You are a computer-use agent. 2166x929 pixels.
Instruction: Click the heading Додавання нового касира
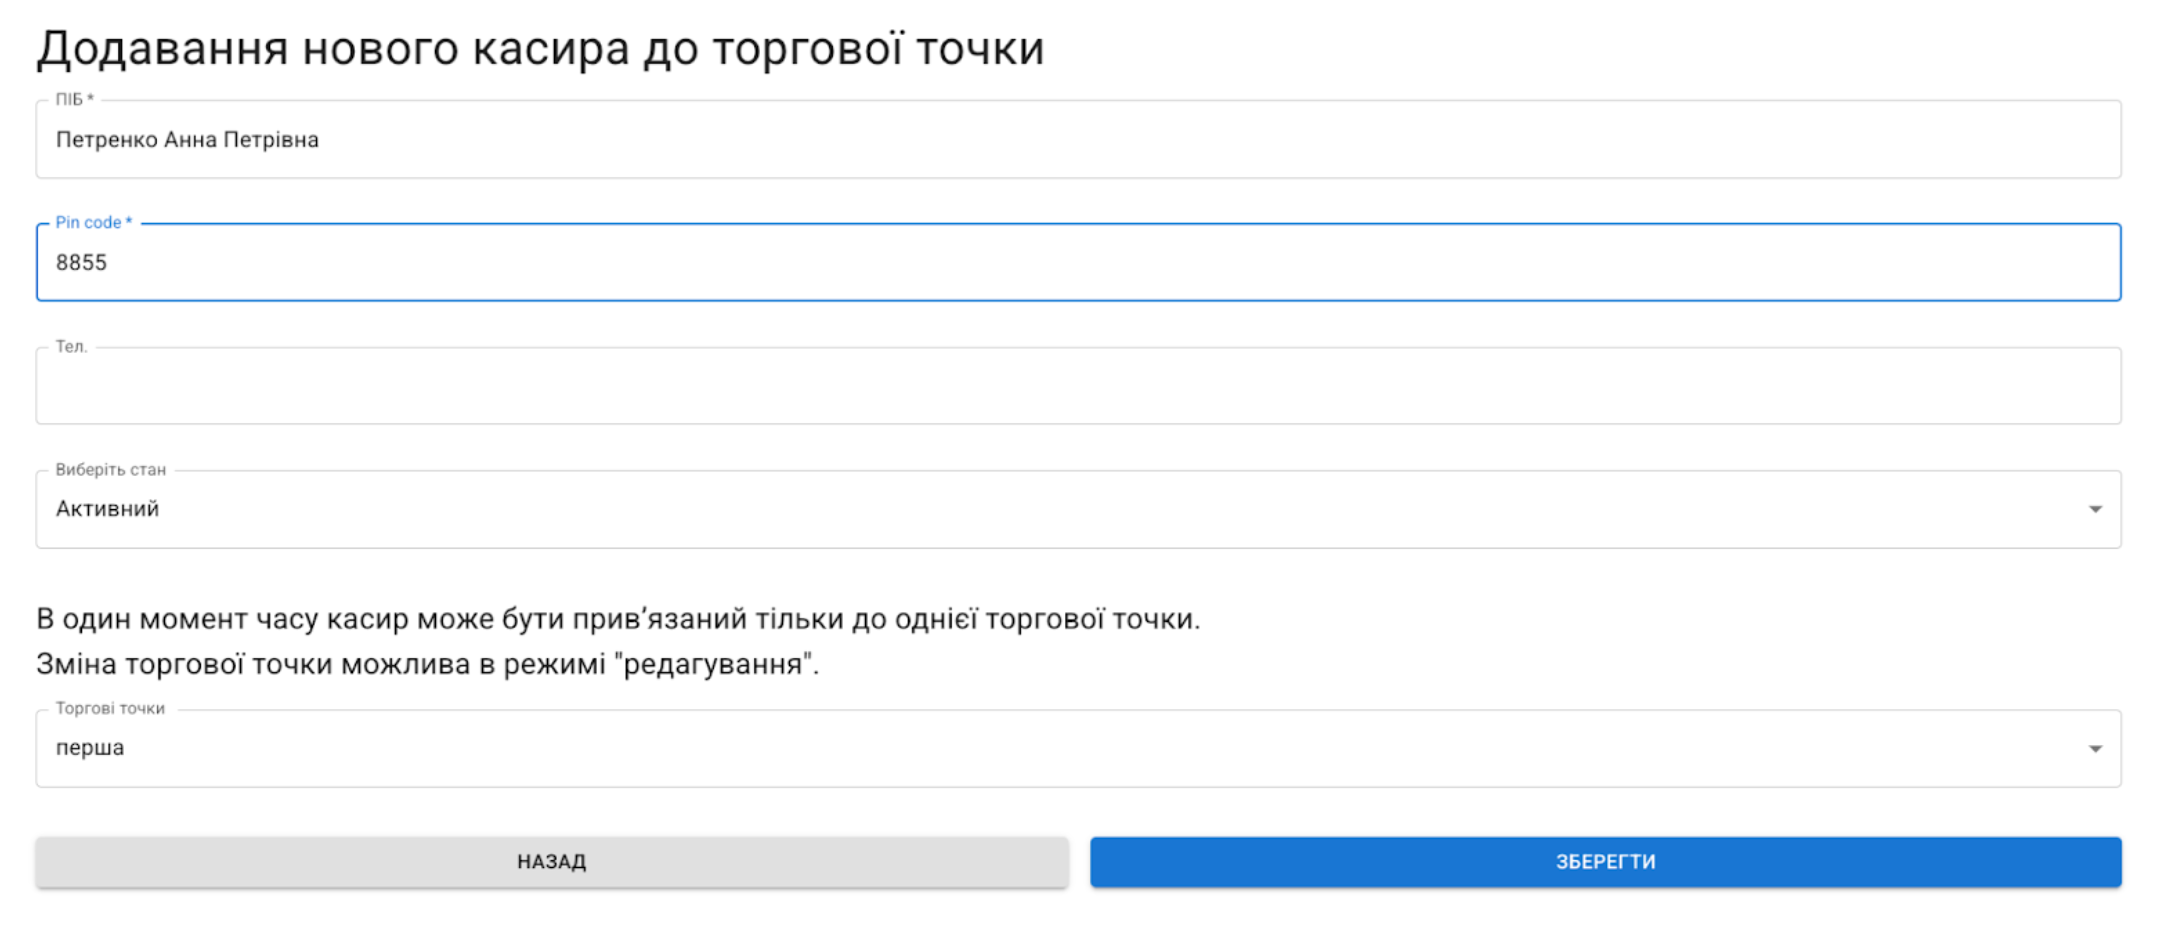tap(540, 48)
